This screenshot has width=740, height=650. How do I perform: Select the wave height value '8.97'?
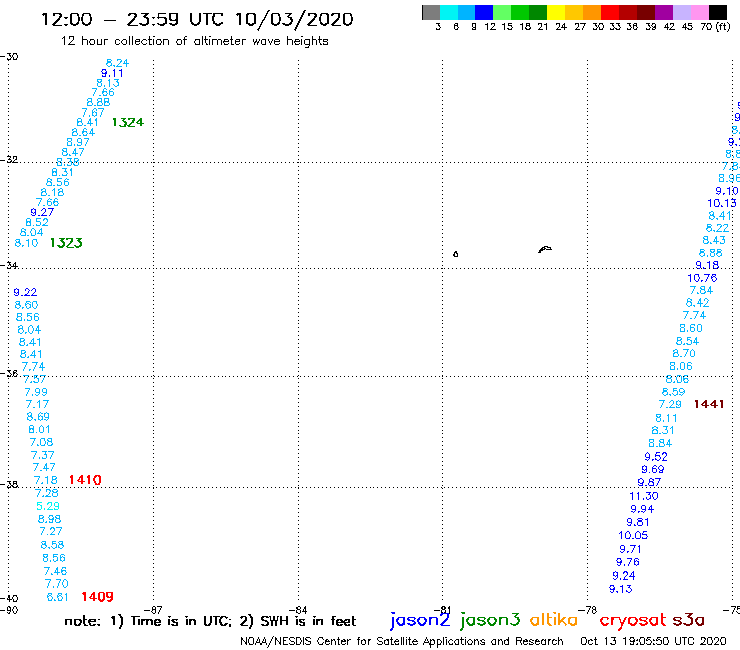pyautogui.click(x=77, y=142)
